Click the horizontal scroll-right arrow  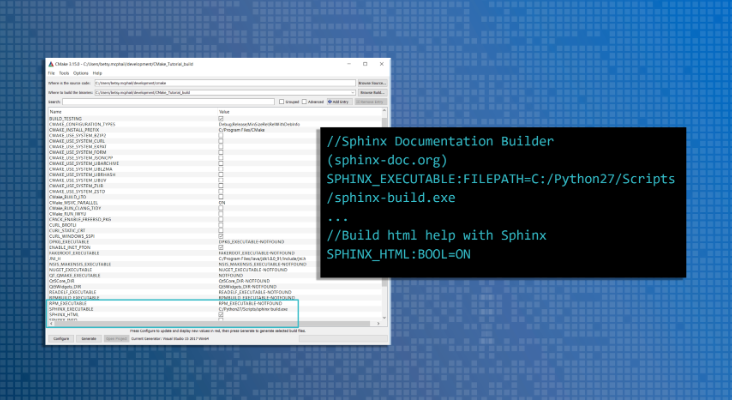[378, 323]
